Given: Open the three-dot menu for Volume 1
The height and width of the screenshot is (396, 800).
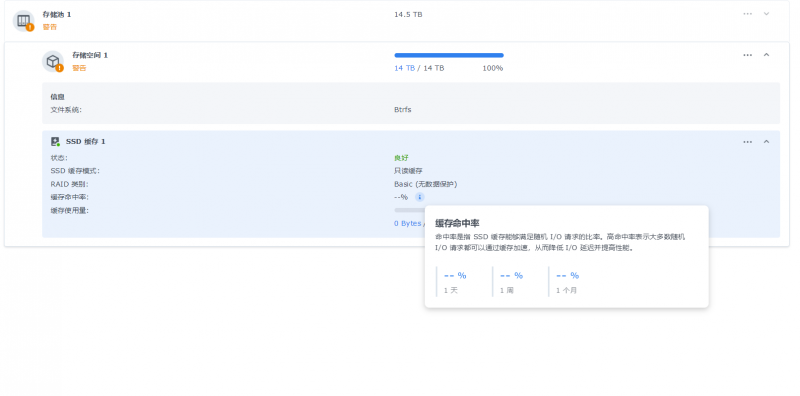Looking at the screenshot, I should [747, 55].
